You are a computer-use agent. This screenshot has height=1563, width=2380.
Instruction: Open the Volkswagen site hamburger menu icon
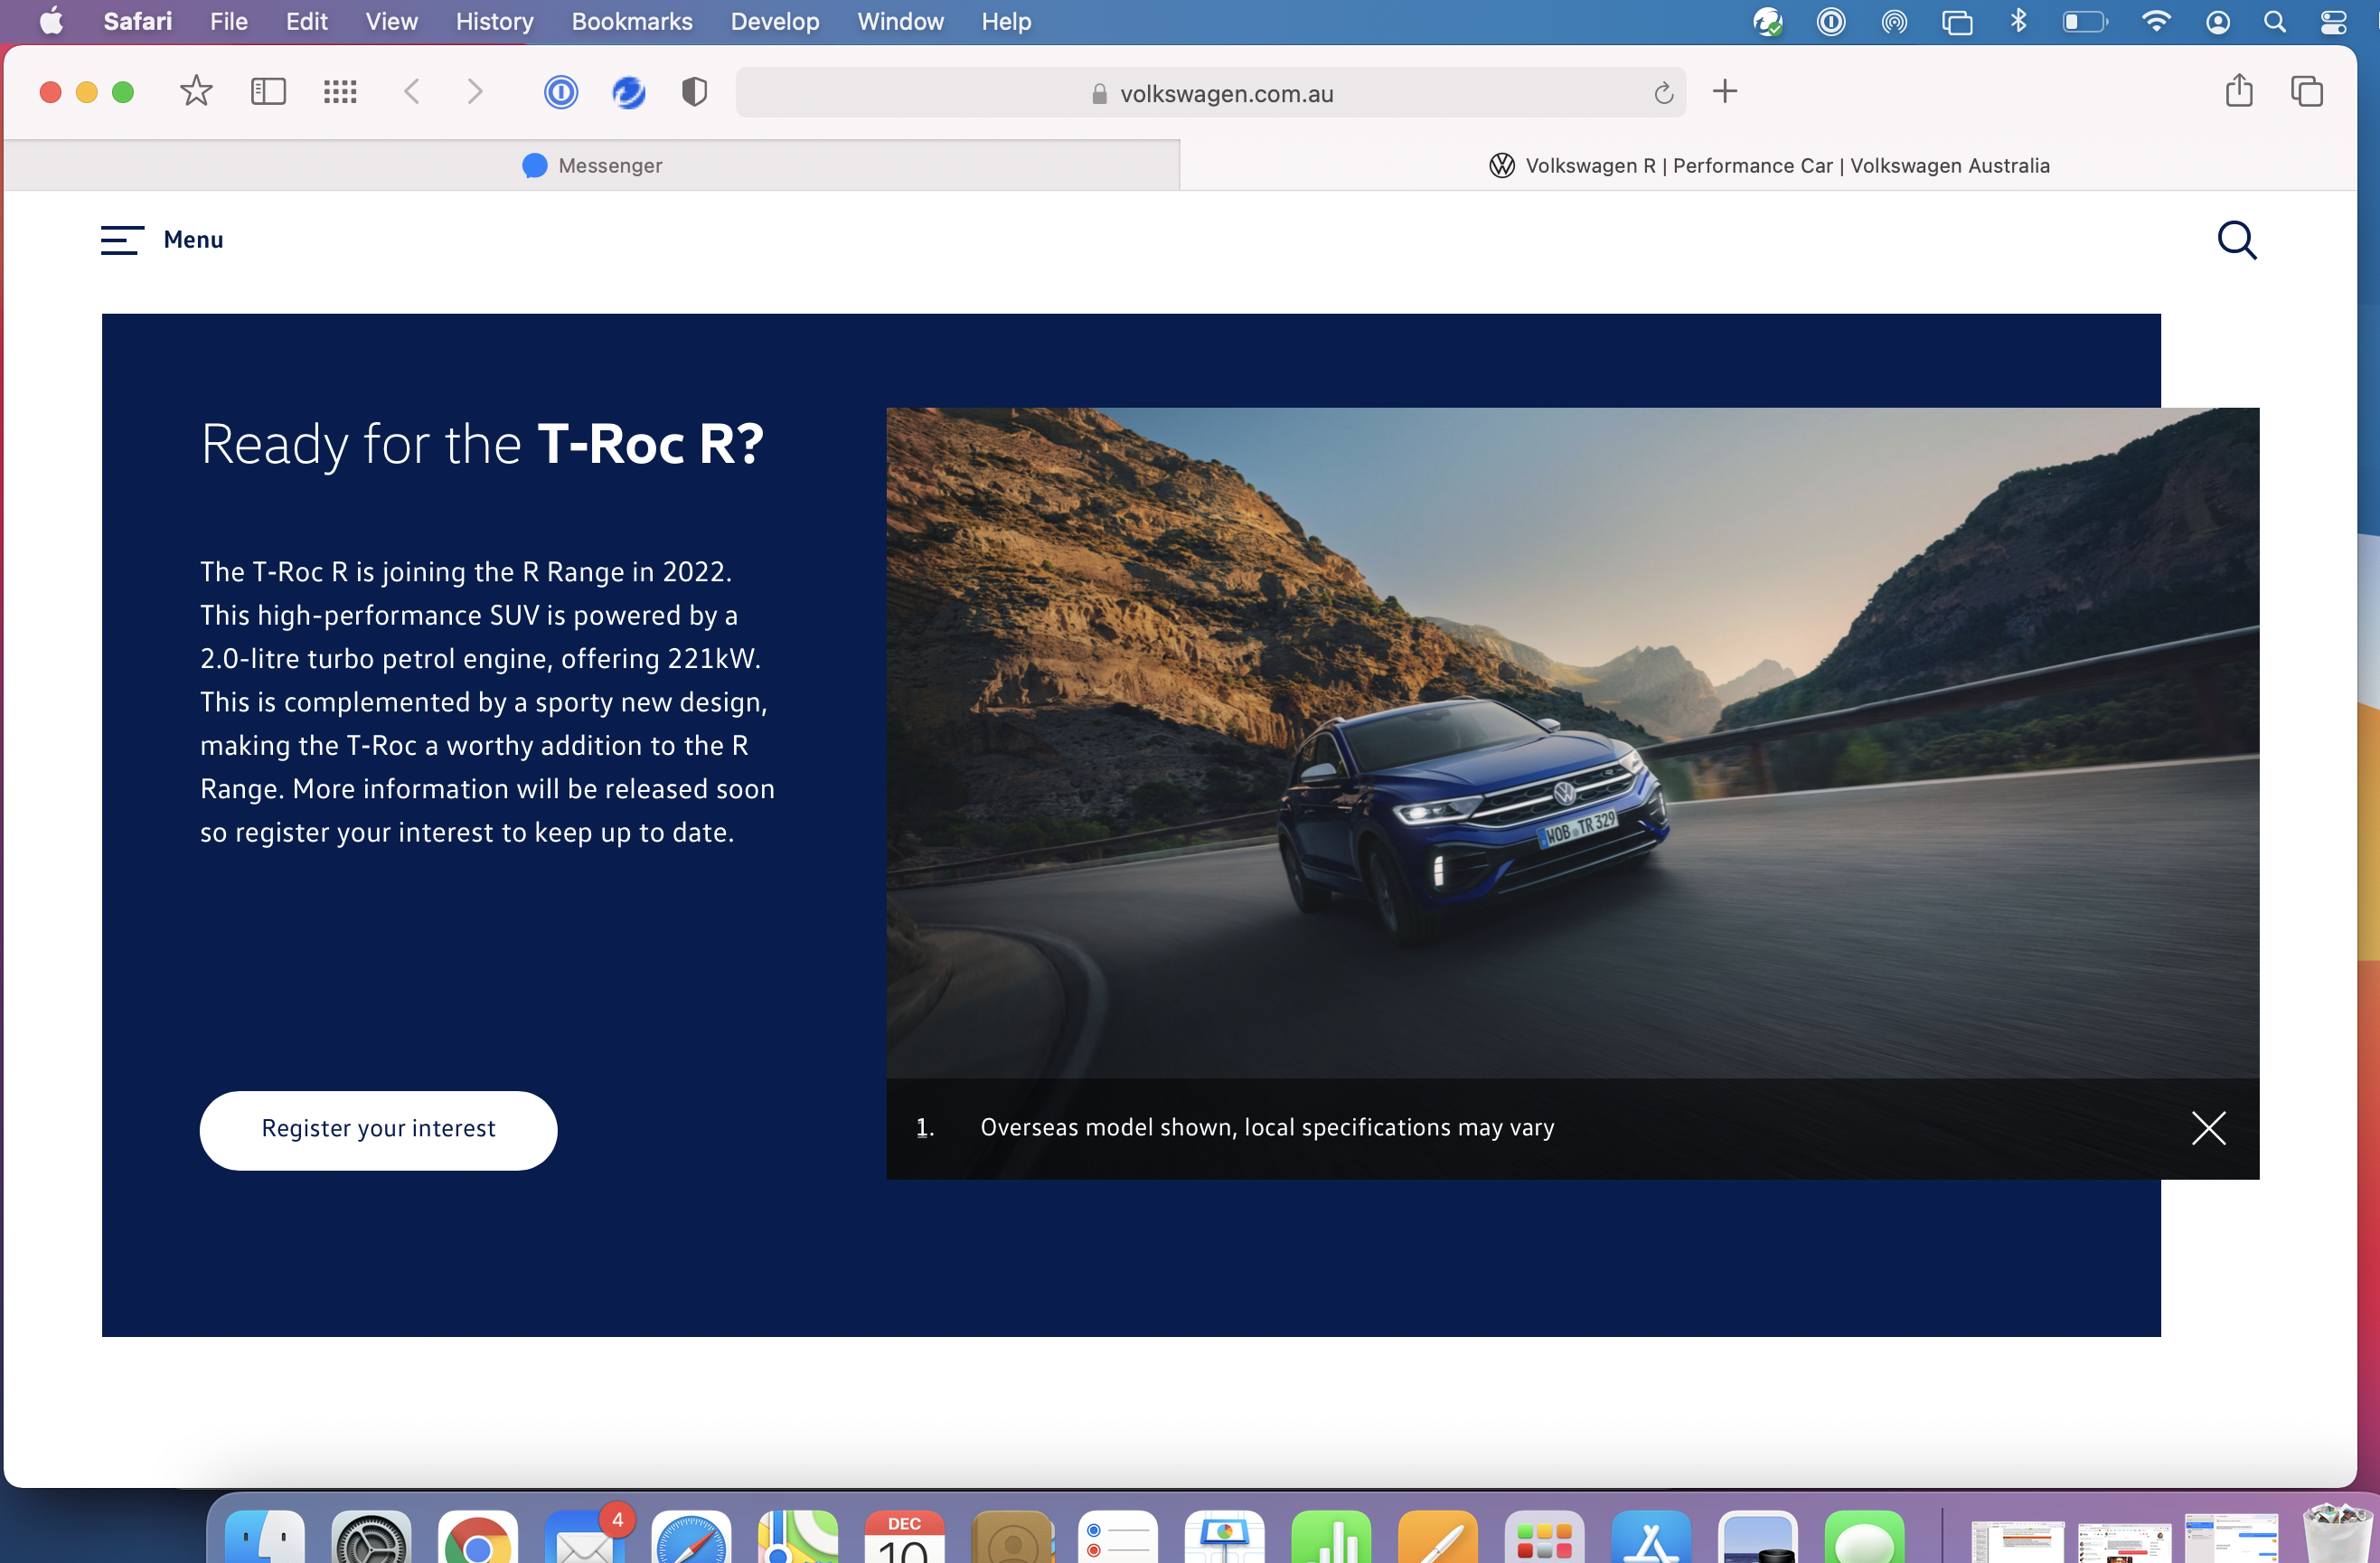[x=122, y=240]
